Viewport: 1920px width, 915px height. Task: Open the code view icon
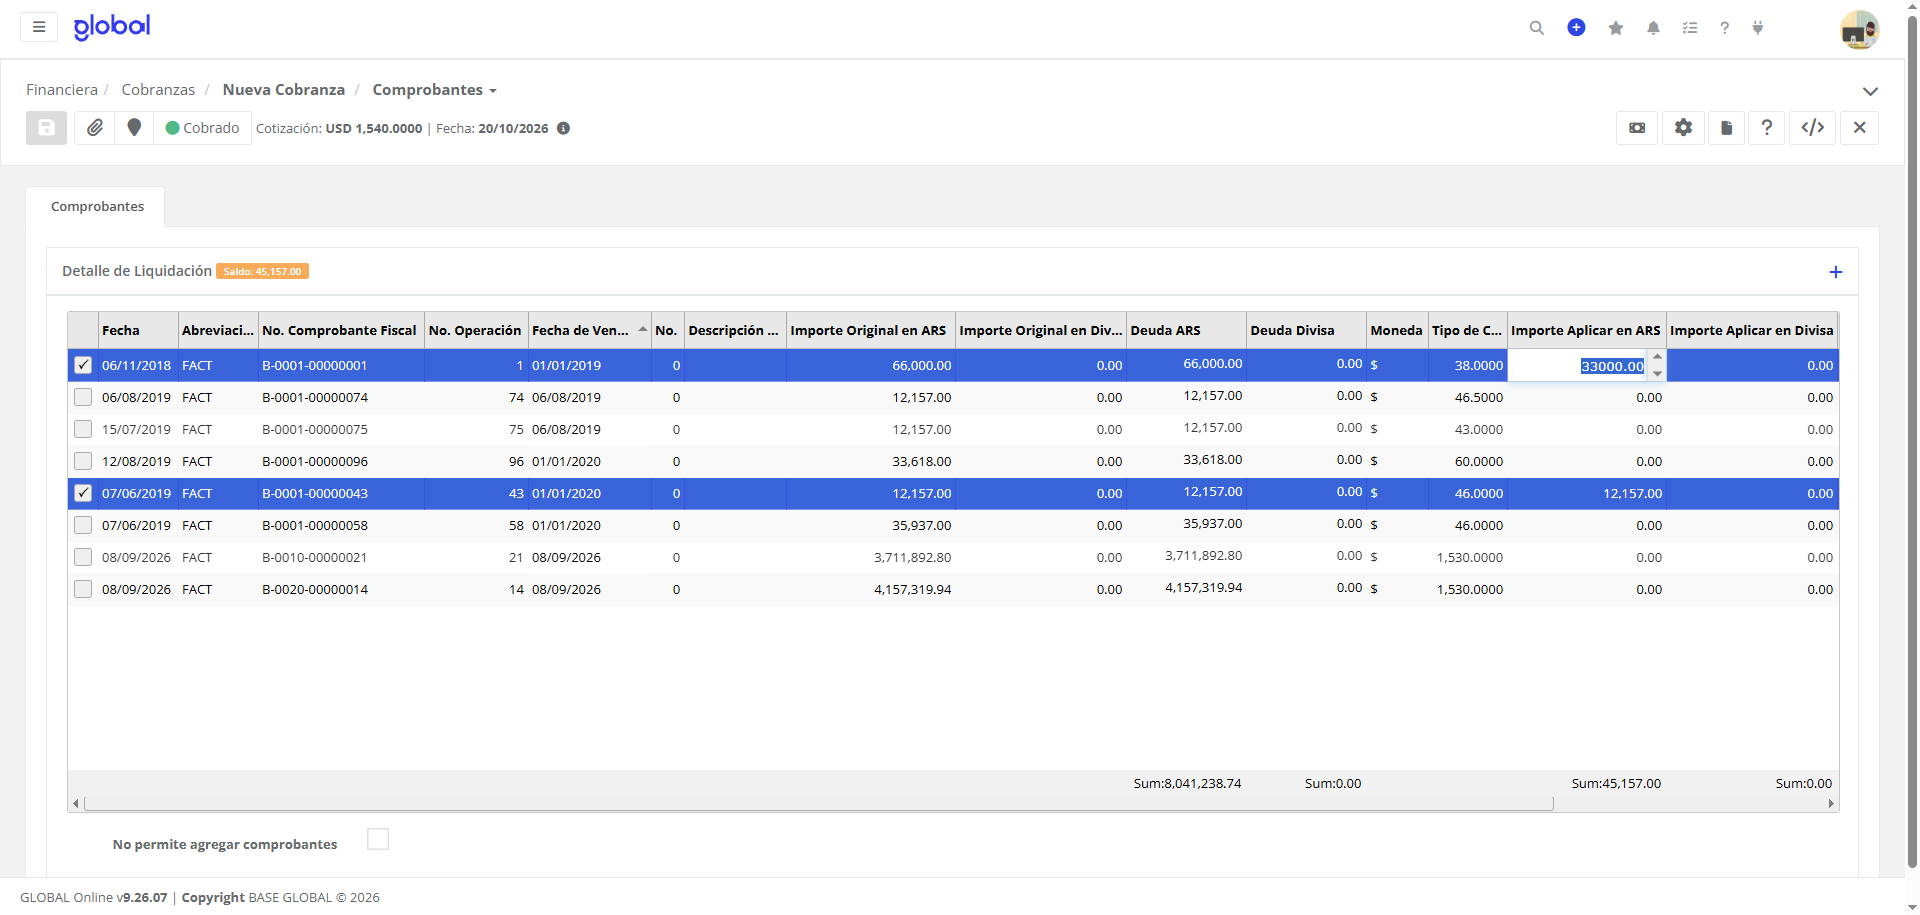click(1813, 128)
